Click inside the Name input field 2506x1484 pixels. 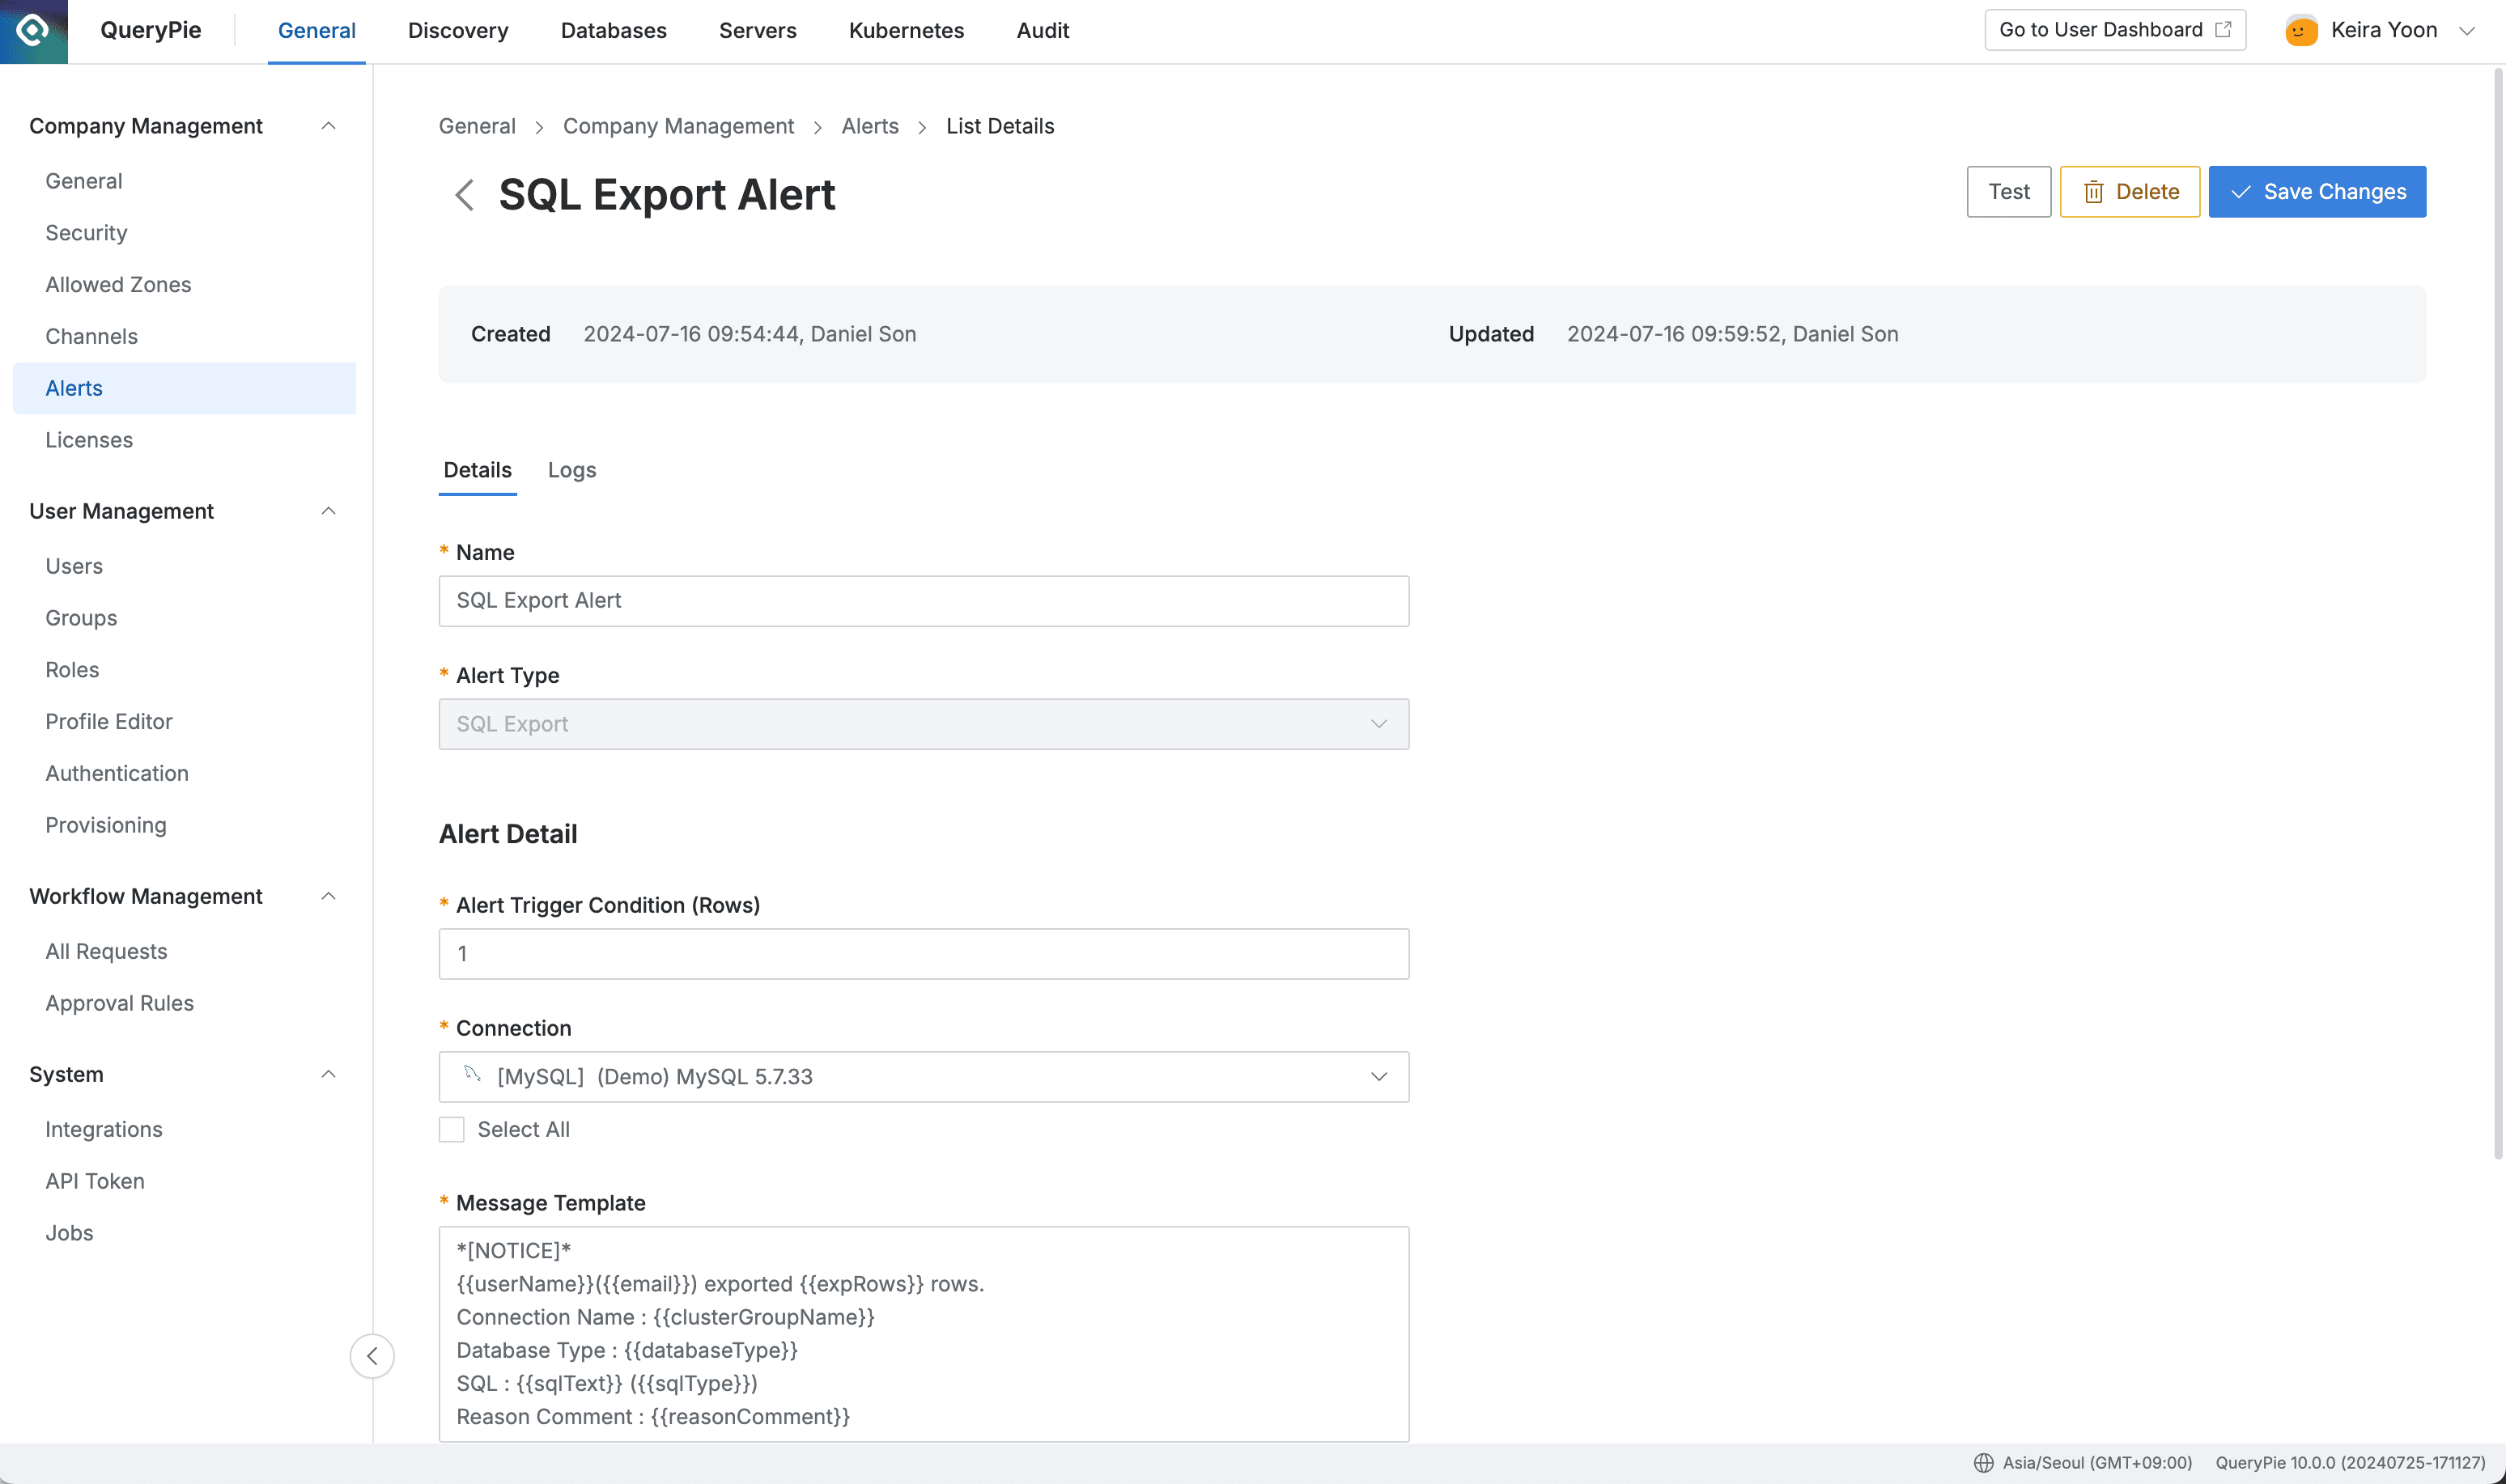pyautogui.click(x=922, y=600)
